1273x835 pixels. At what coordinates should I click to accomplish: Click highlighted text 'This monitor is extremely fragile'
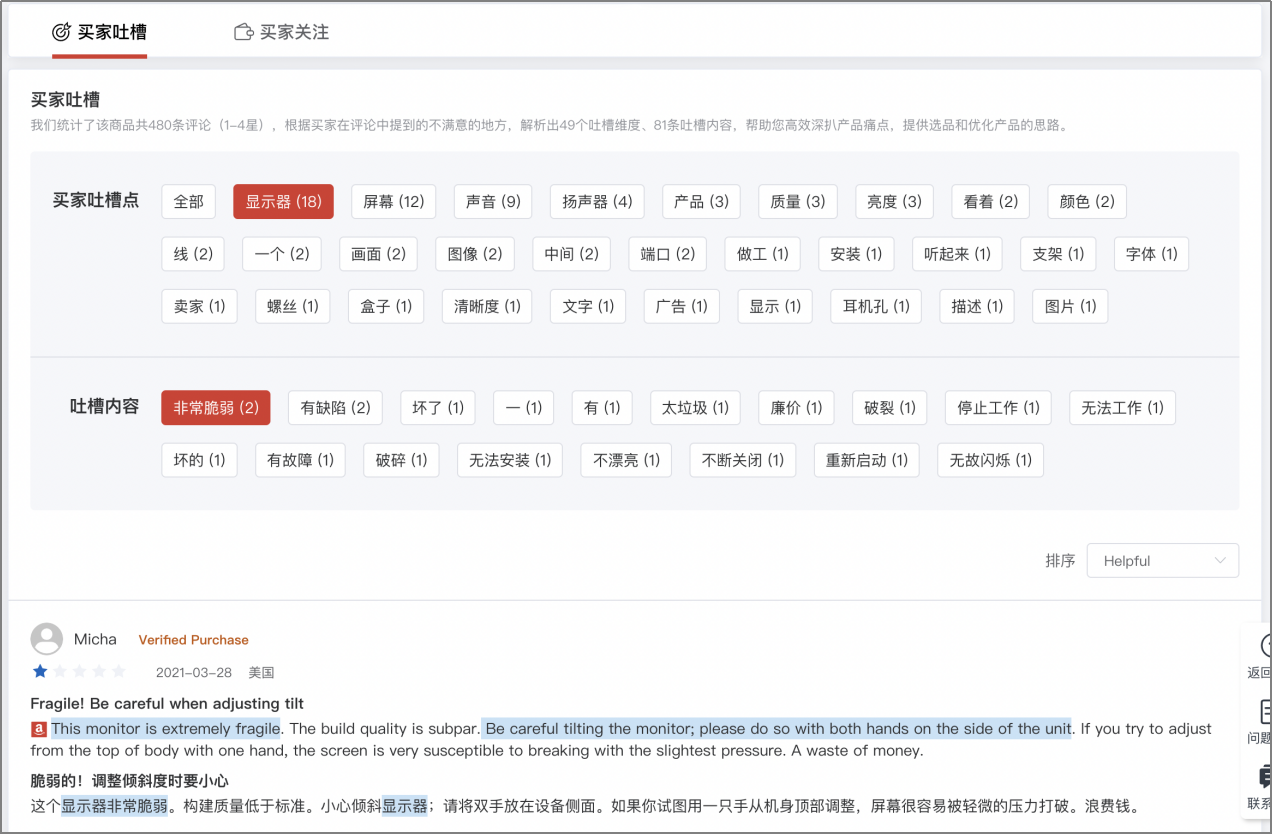pos(164,729)
